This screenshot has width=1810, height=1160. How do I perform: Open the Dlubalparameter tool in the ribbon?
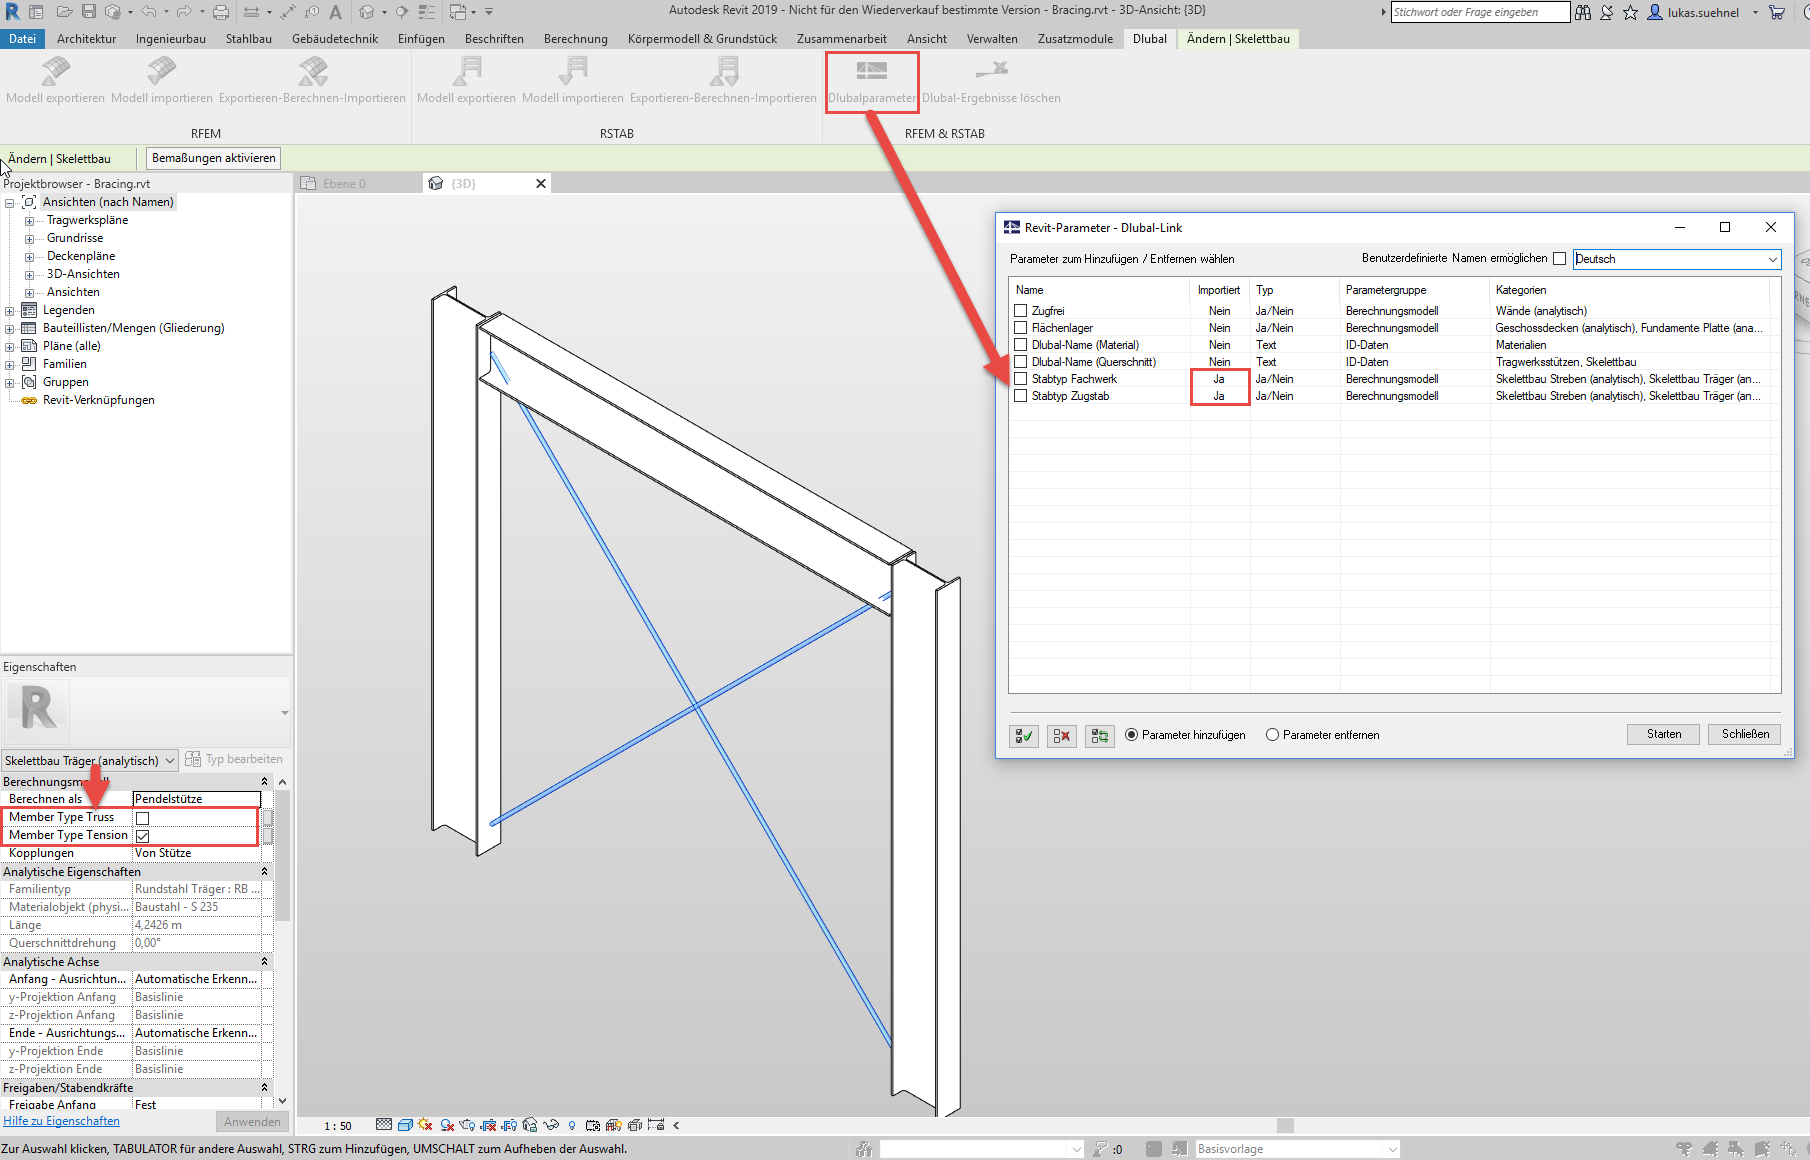[871, 80]
